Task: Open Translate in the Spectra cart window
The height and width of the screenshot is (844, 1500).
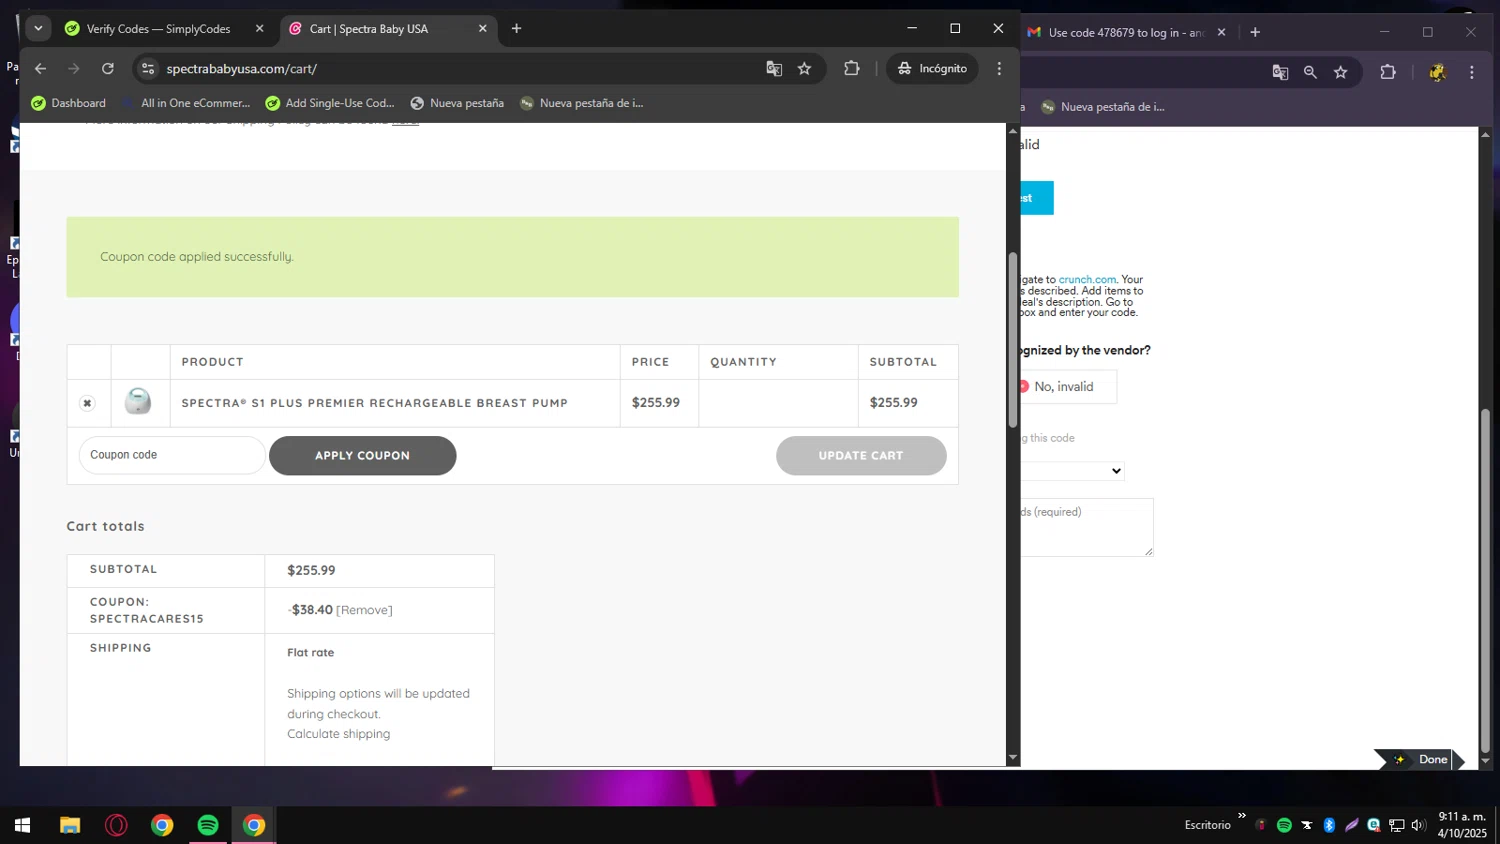Action: pyautogui.click(x=774, y=69)
